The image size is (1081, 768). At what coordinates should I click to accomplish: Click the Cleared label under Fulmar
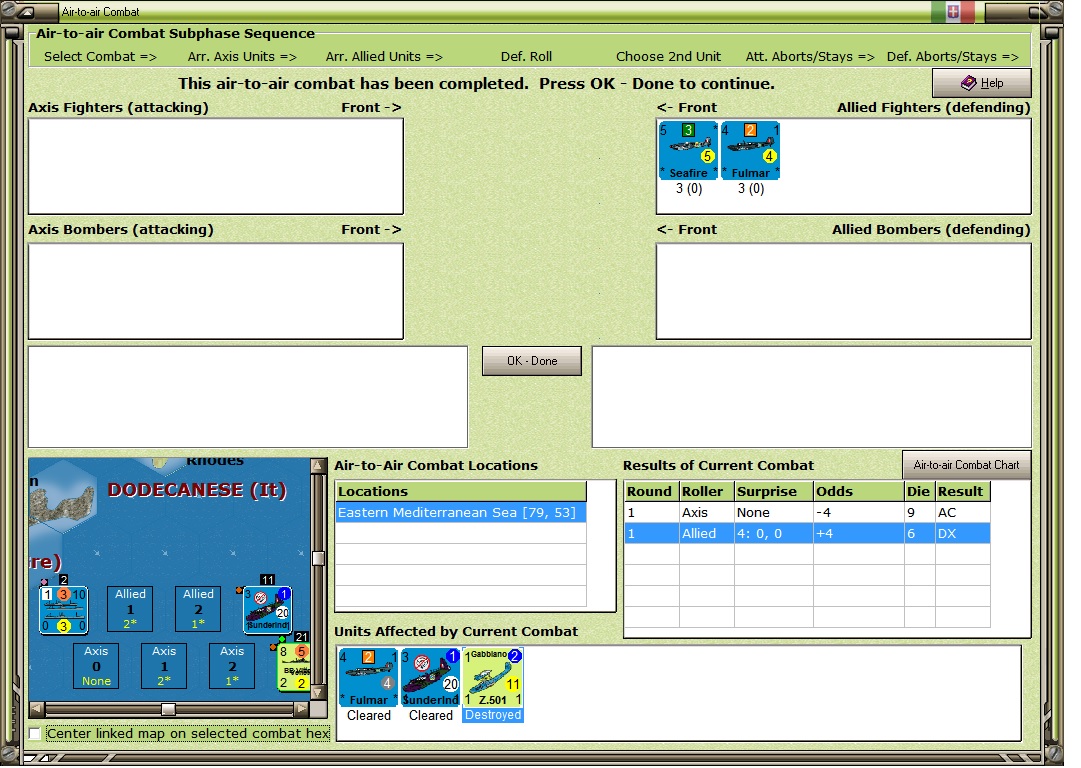(369, 716)
